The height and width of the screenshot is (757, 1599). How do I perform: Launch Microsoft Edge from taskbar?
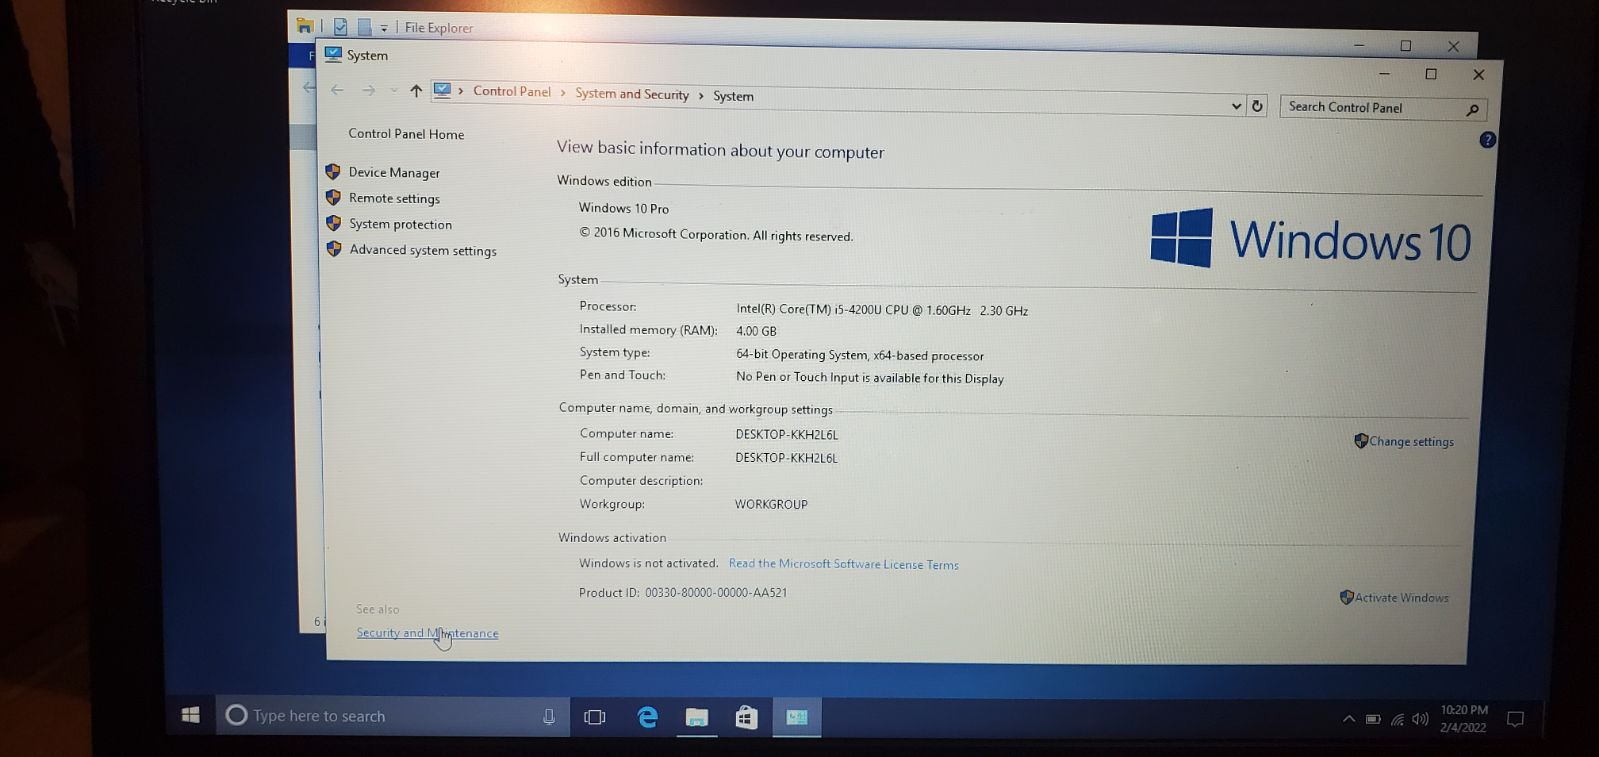[x=647, y=717]
